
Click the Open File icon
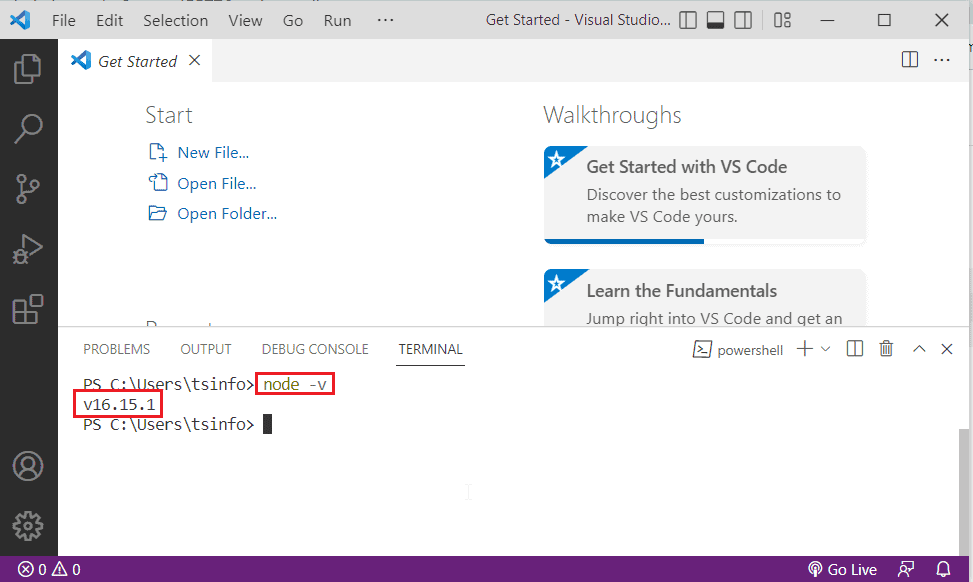coord(158,182)
